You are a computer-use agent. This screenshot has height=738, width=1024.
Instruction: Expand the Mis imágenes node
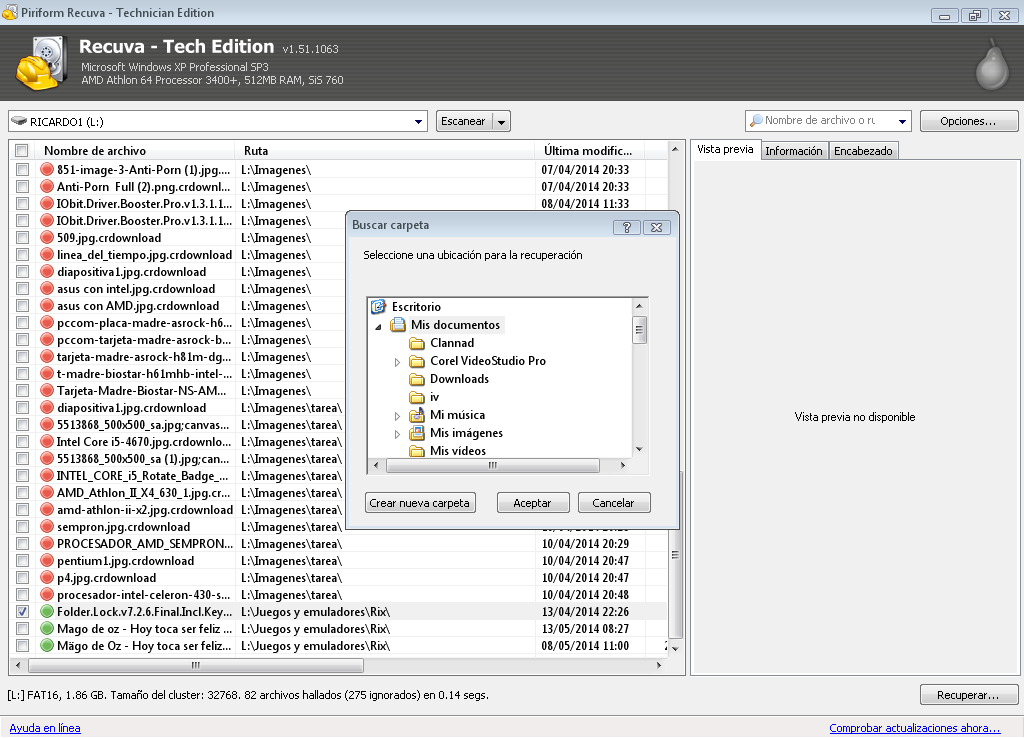coord(397,434)
